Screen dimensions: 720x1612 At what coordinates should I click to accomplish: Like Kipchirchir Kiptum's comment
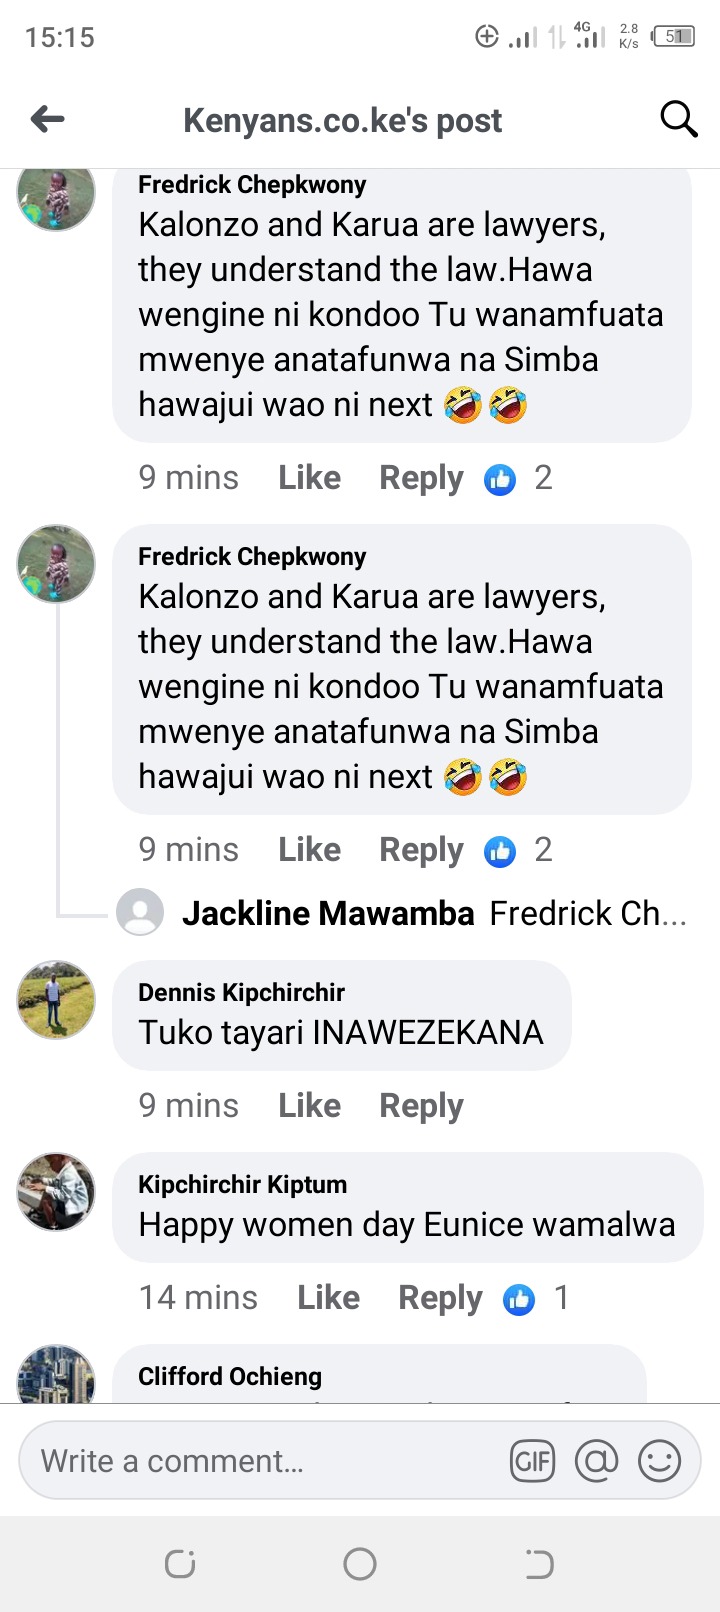click(x=328, y=1297)
